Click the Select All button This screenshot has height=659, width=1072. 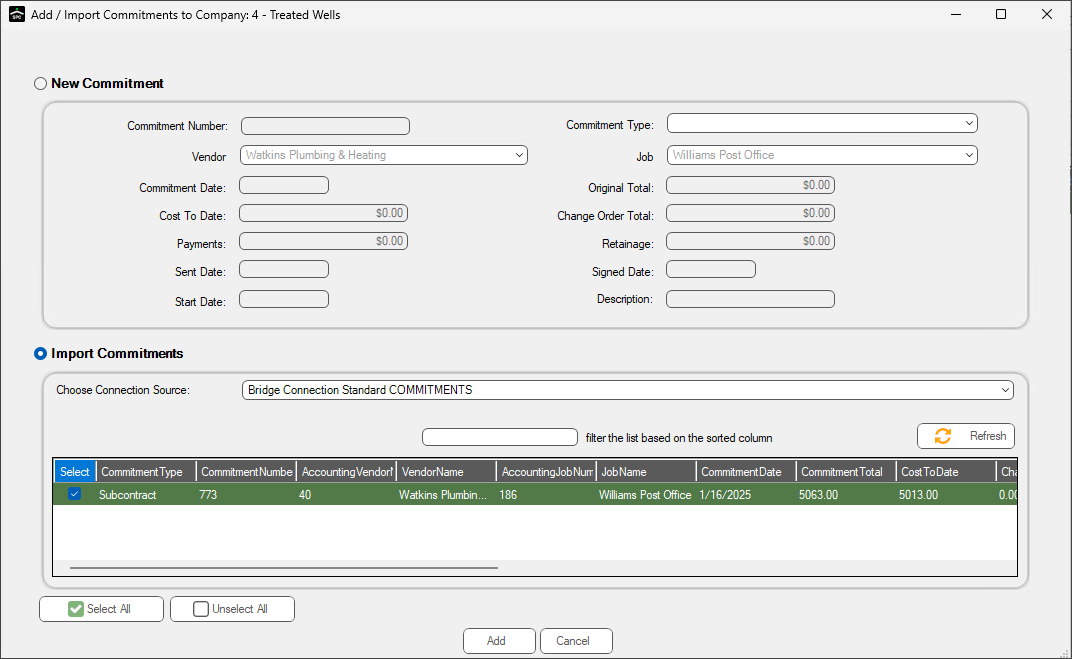pyautogui.click(x=101, y=609)
